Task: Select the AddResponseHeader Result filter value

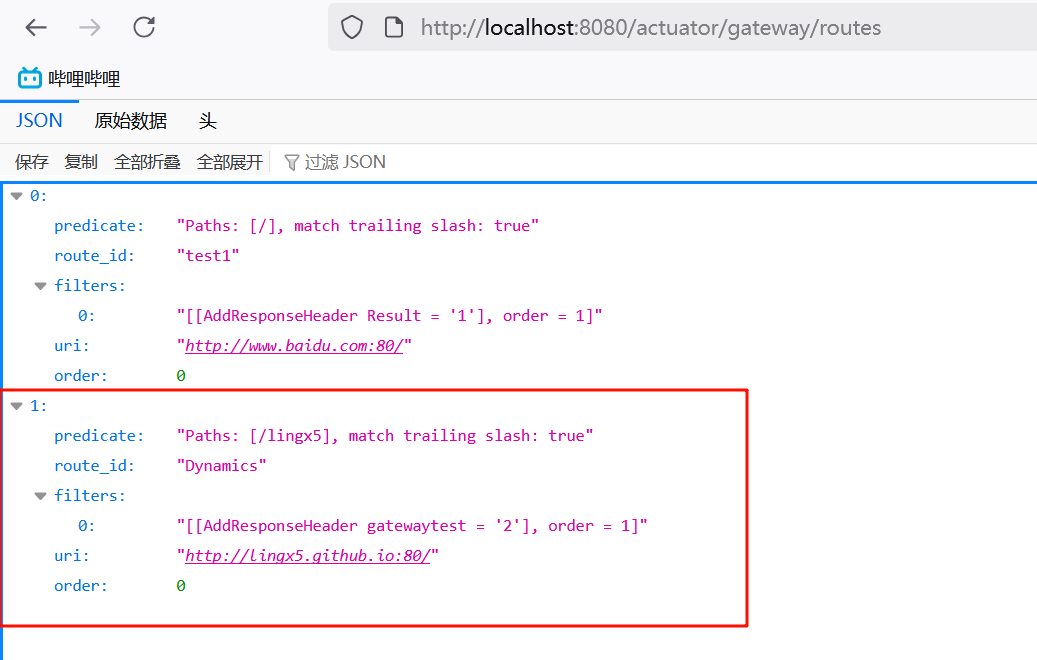Action: click(390, 316)
